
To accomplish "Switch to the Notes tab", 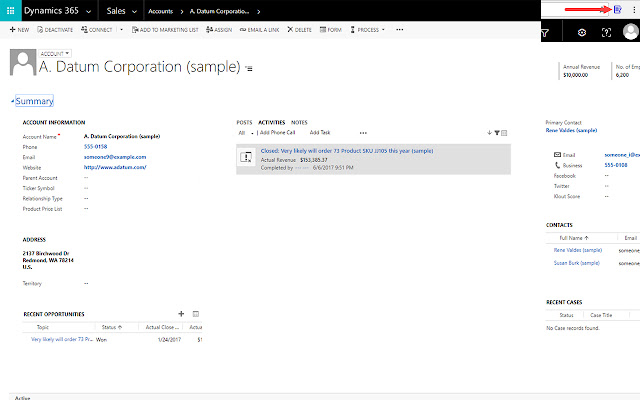I will coord(299,122).
